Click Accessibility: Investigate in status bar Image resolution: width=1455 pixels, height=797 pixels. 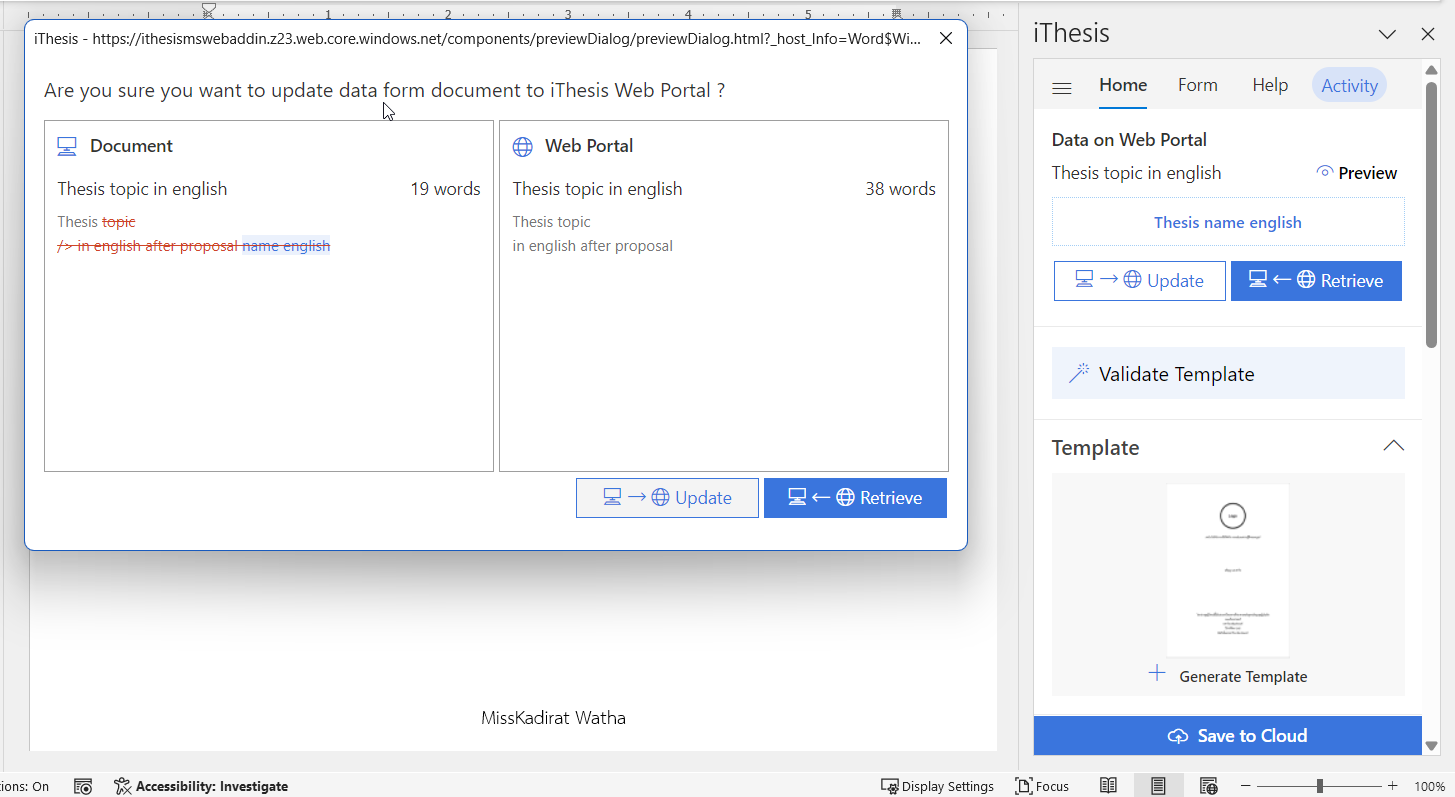pyautogui.click(x=201, y=787)
